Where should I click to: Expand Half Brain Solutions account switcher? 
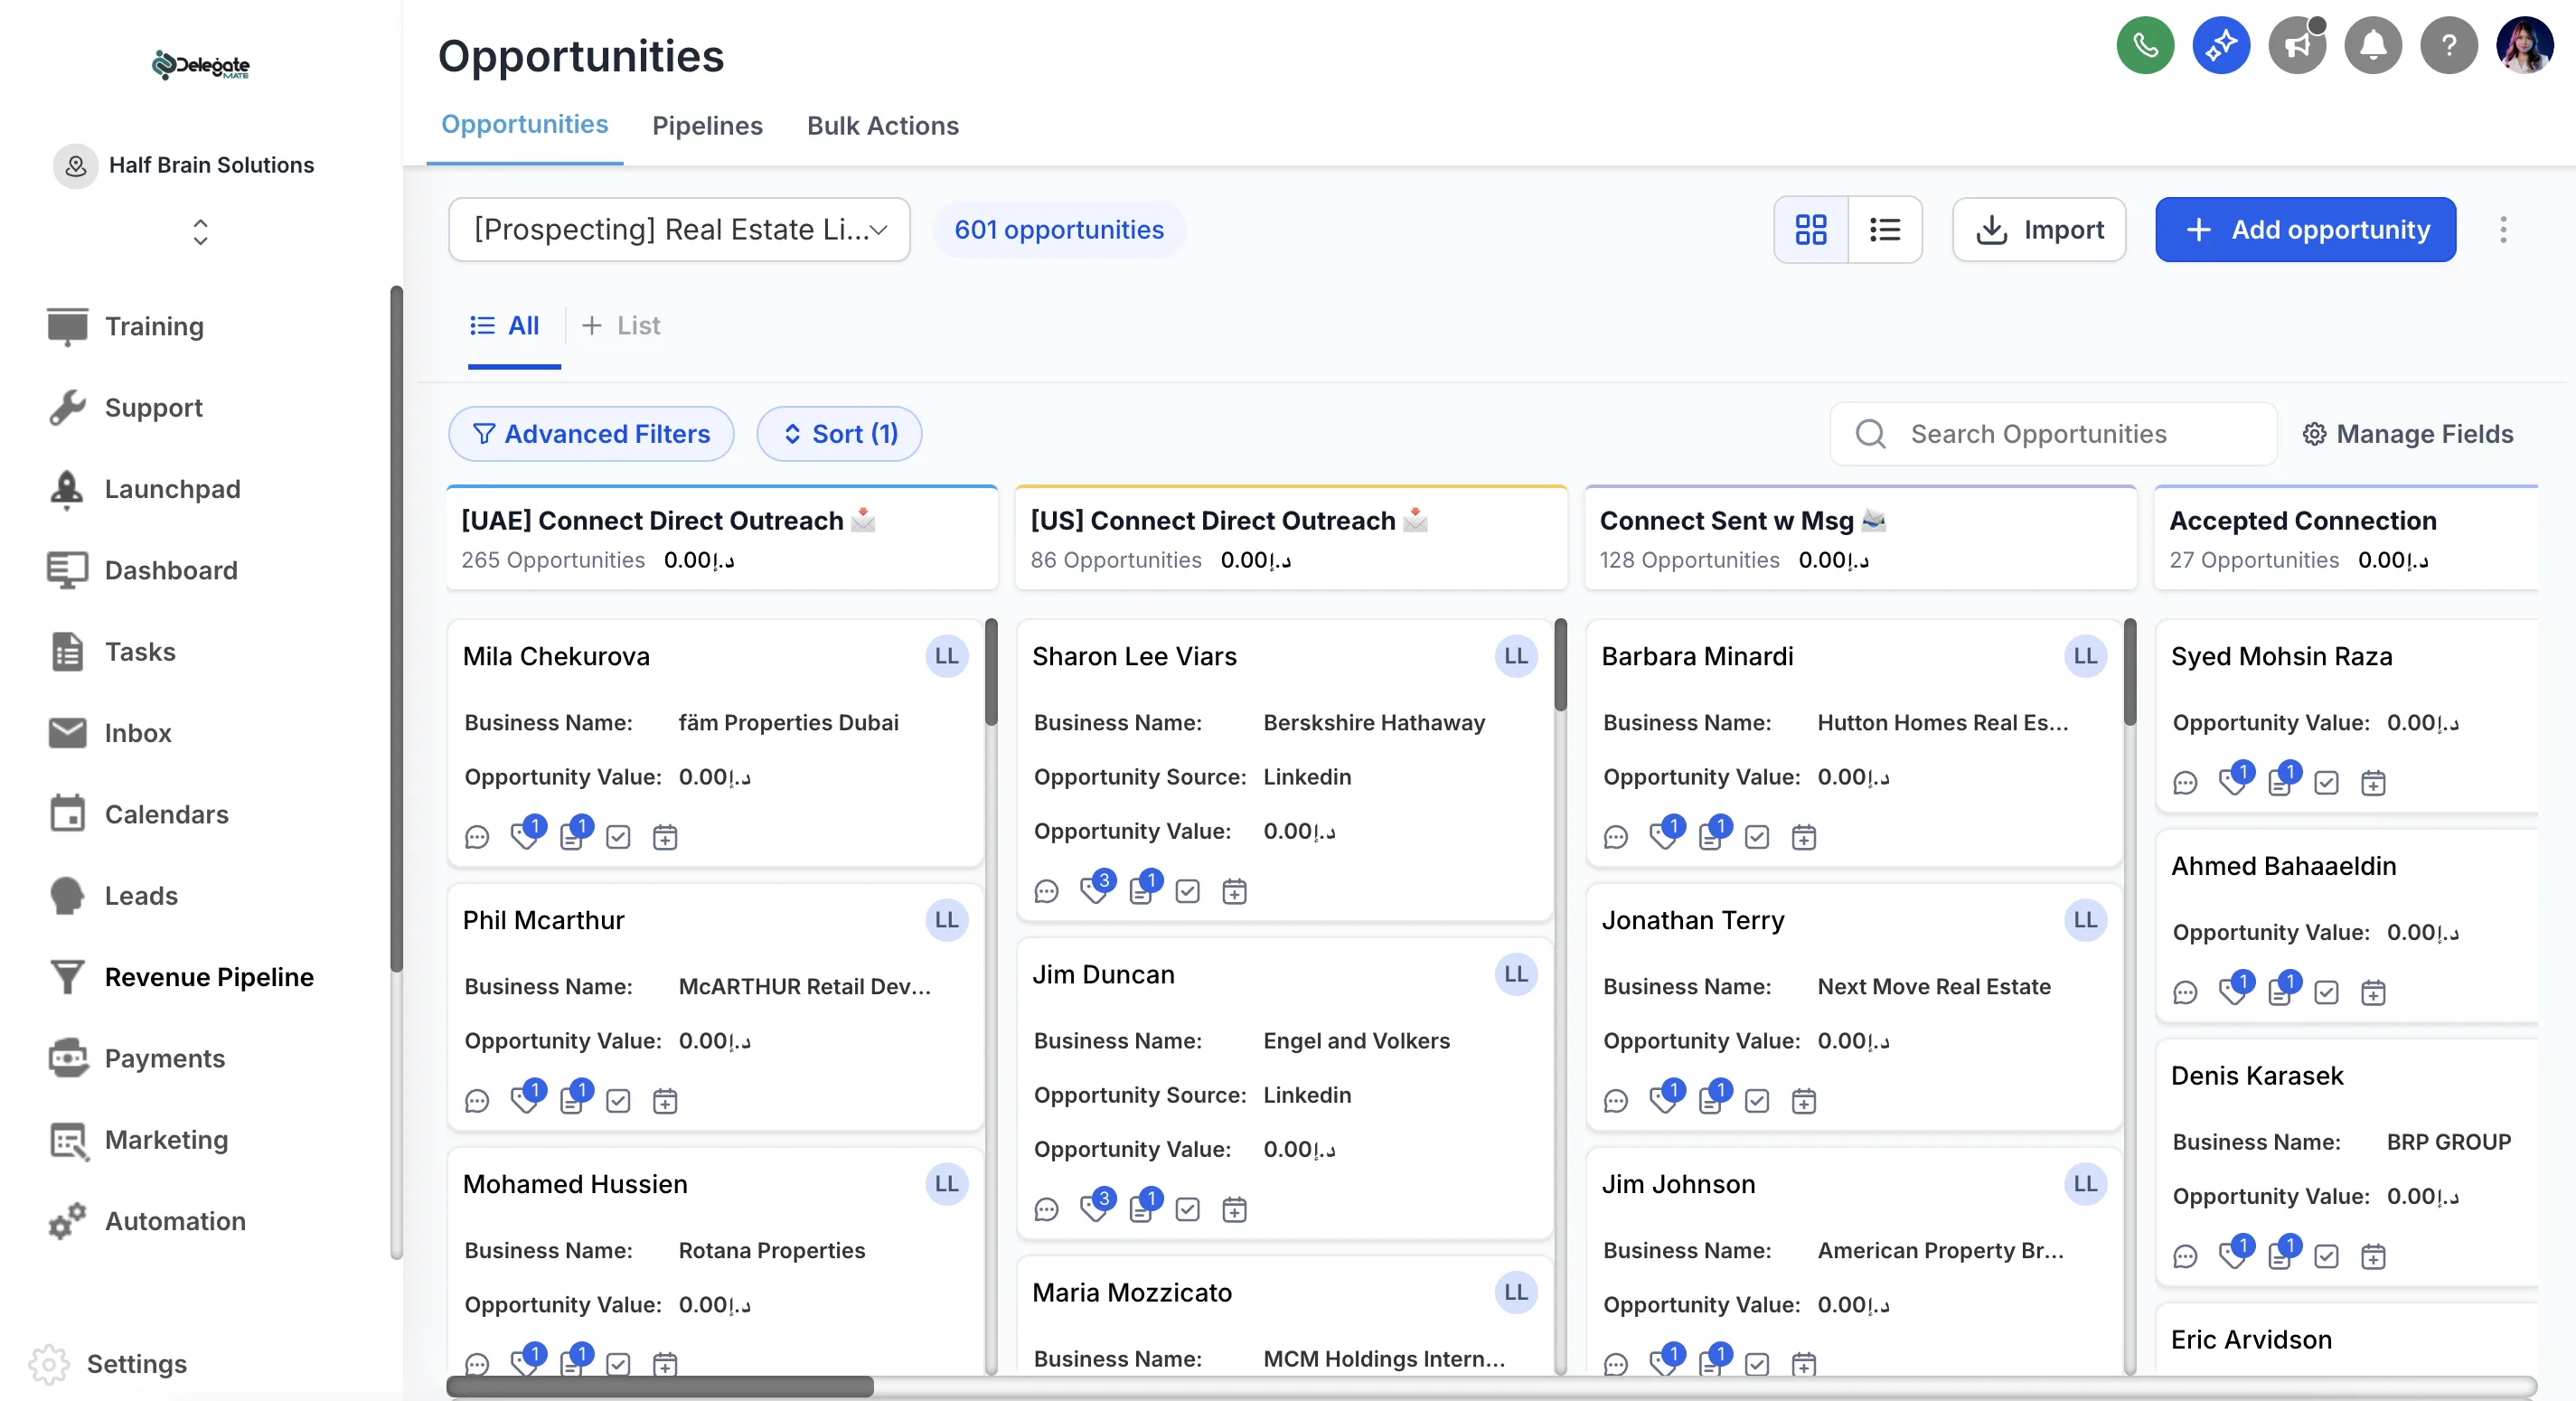[x=200, y=232]
